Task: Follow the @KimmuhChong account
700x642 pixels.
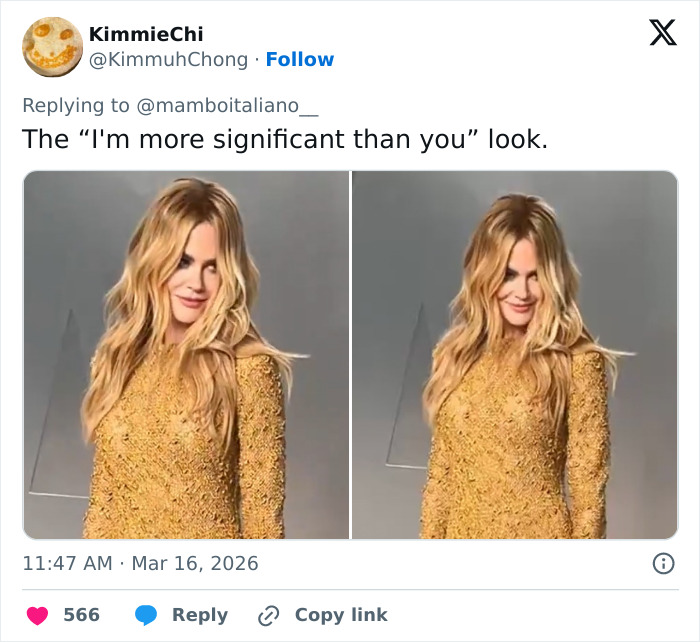Action: pyautogui.click(x=300, y=60)
